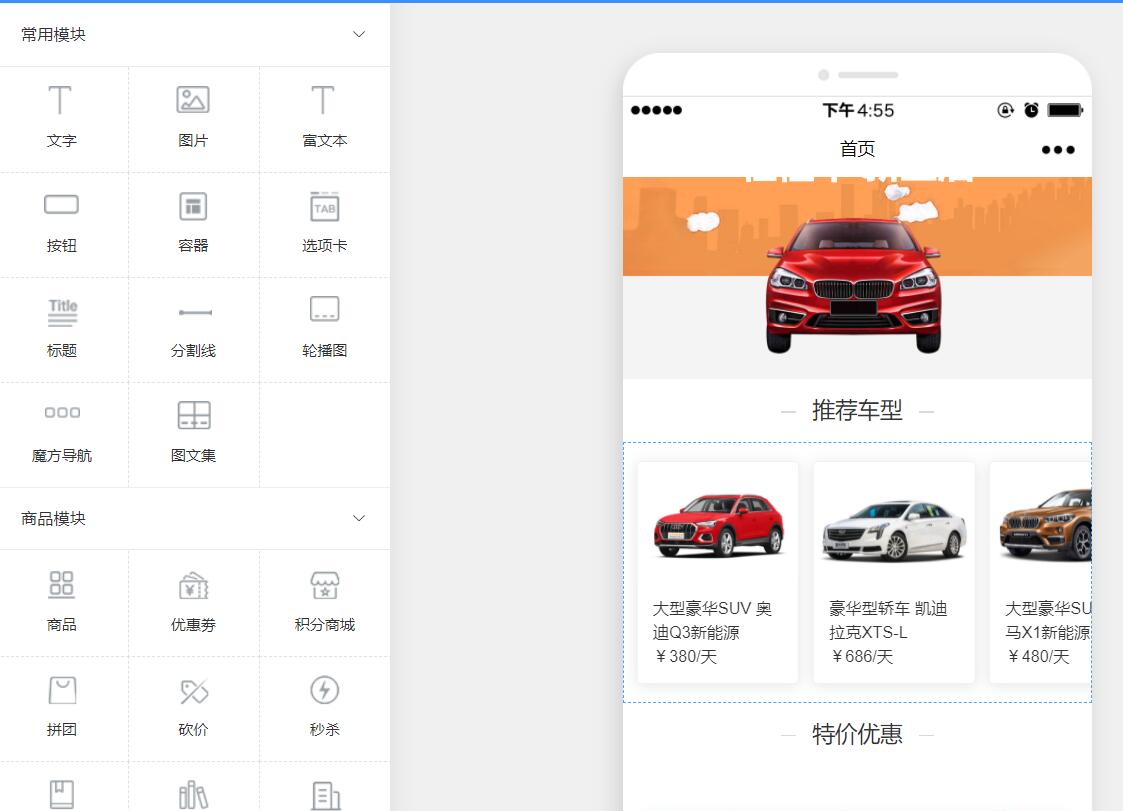Click the 豪华型轿车 凯迪拉克XTS-L name text
Viewport: 1123px width, 811px height.
tap(888, 620)
